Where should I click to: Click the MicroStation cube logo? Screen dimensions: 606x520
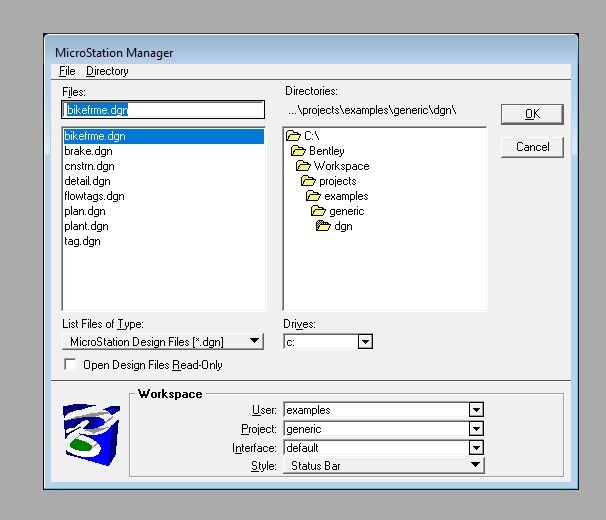[92, 435]
